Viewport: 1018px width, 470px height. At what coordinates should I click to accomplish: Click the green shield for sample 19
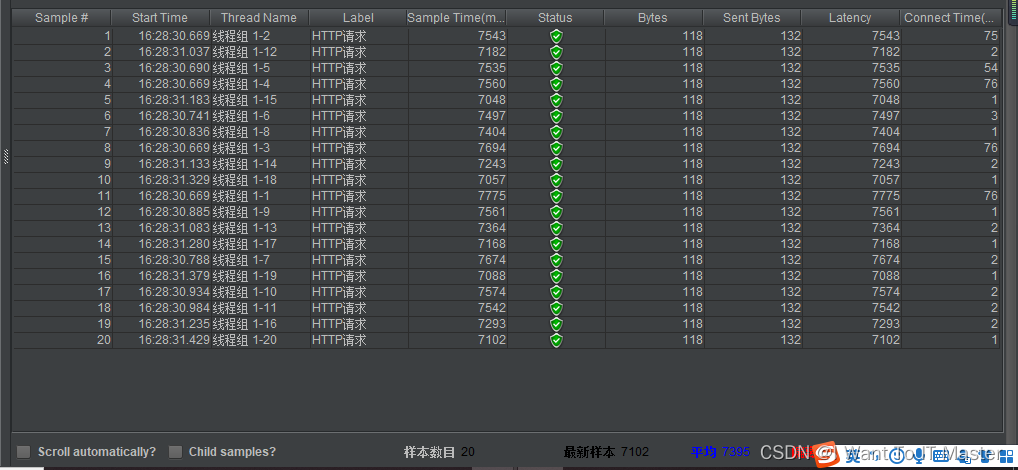pyautogui.click(x=556, y=323)
